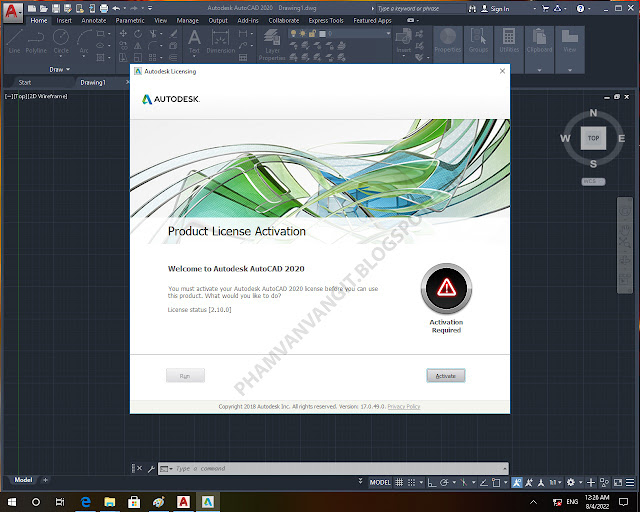Click the Run button in licensing dialog
Screen dimensions: 640x512
[x=185, y=376]
